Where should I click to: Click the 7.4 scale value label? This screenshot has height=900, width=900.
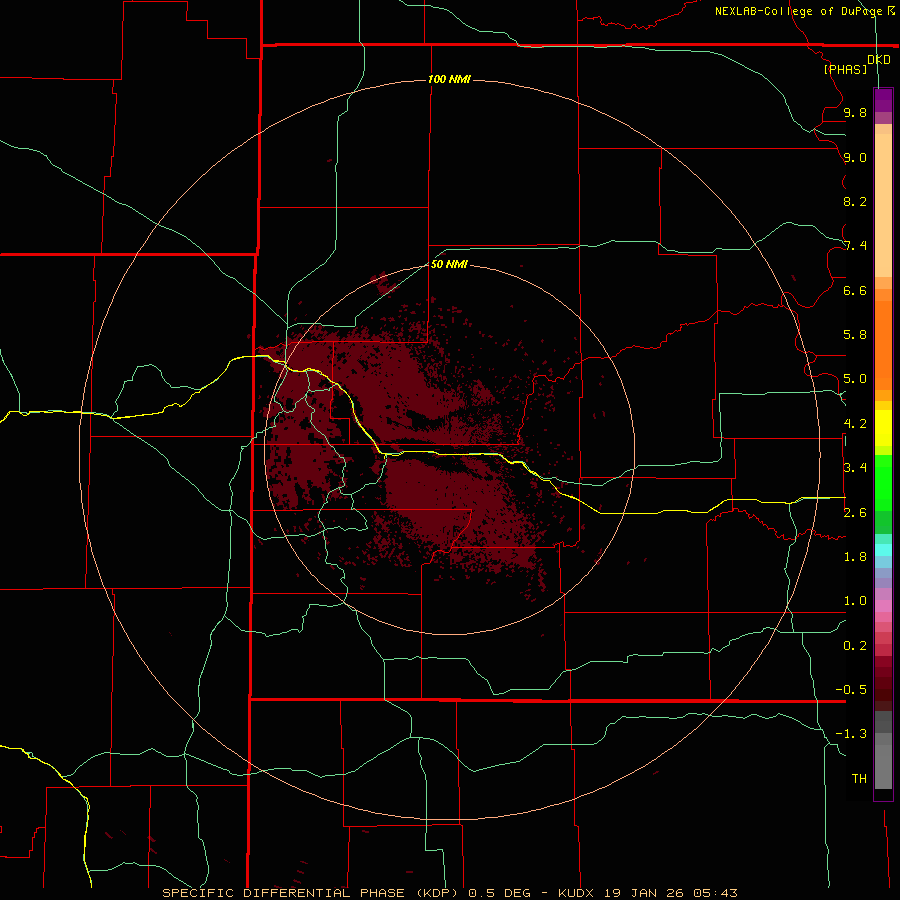tap(855, 246)
